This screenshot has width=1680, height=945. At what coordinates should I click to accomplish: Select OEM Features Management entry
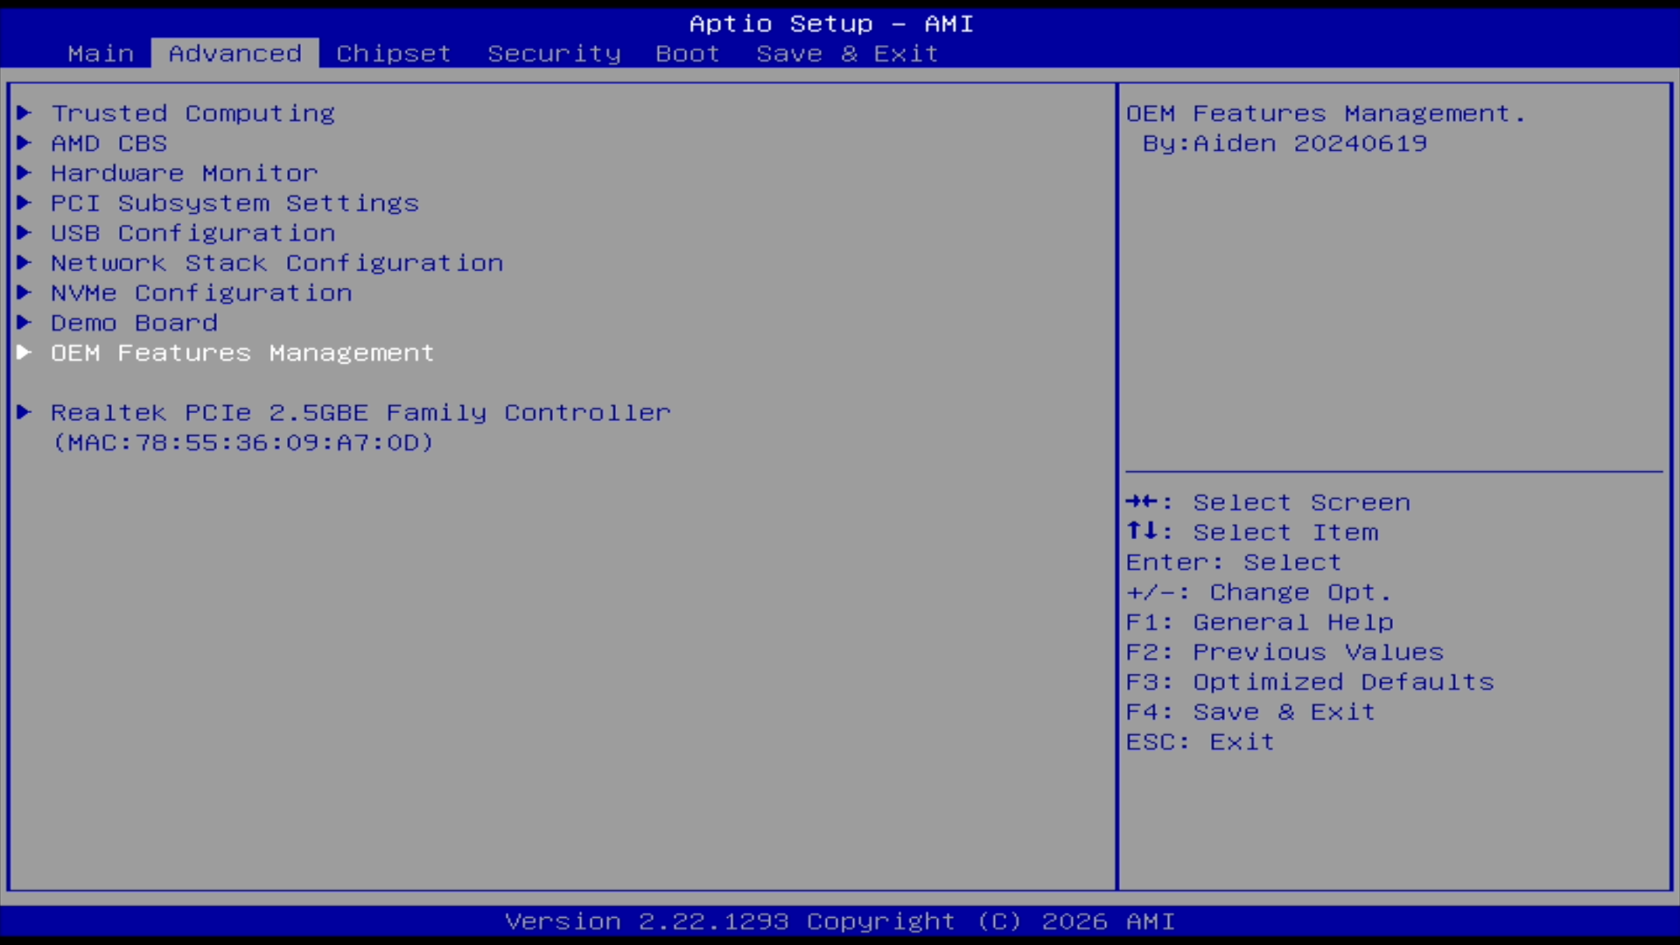(243, 353)
